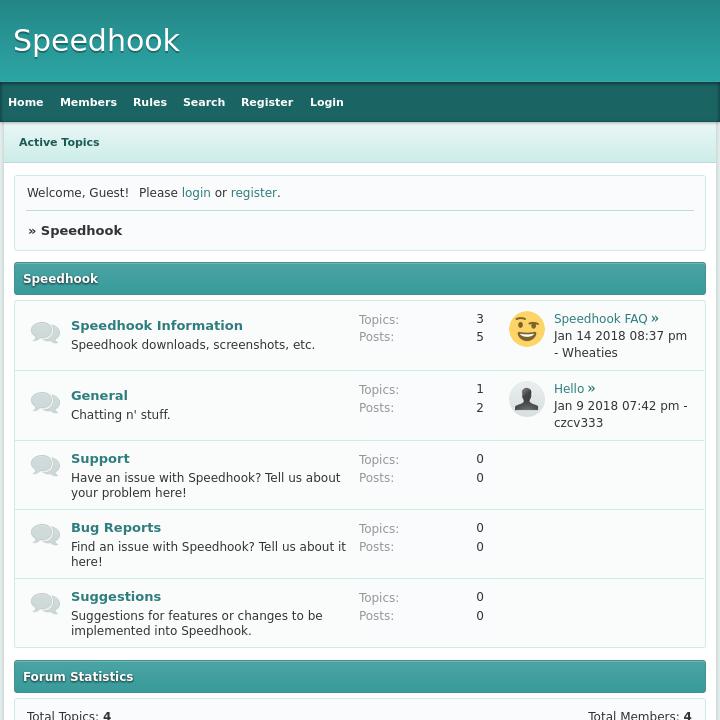This screenshot has width=720, height=720.
Task: Jump to latest post arrow beside Speedhook FAQ
Action: point(655,318)
